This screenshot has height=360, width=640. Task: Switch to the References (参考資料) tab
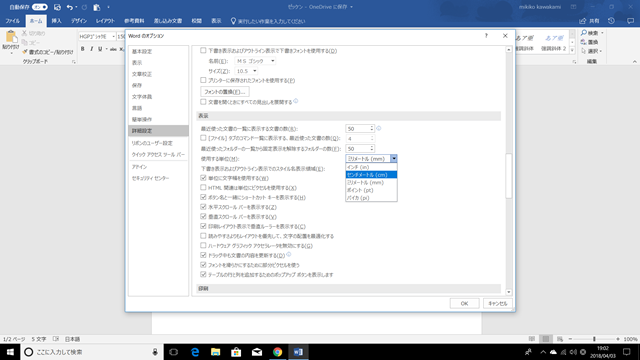134,21
